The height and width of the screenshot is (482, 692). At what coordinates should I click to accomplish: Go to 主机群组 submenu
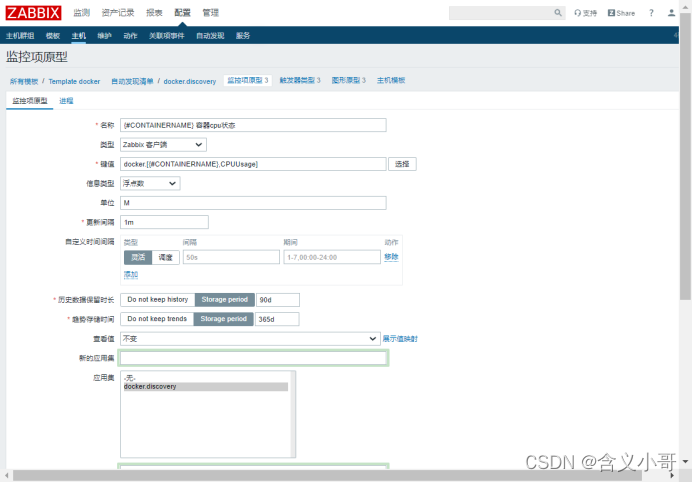(20, 36)
